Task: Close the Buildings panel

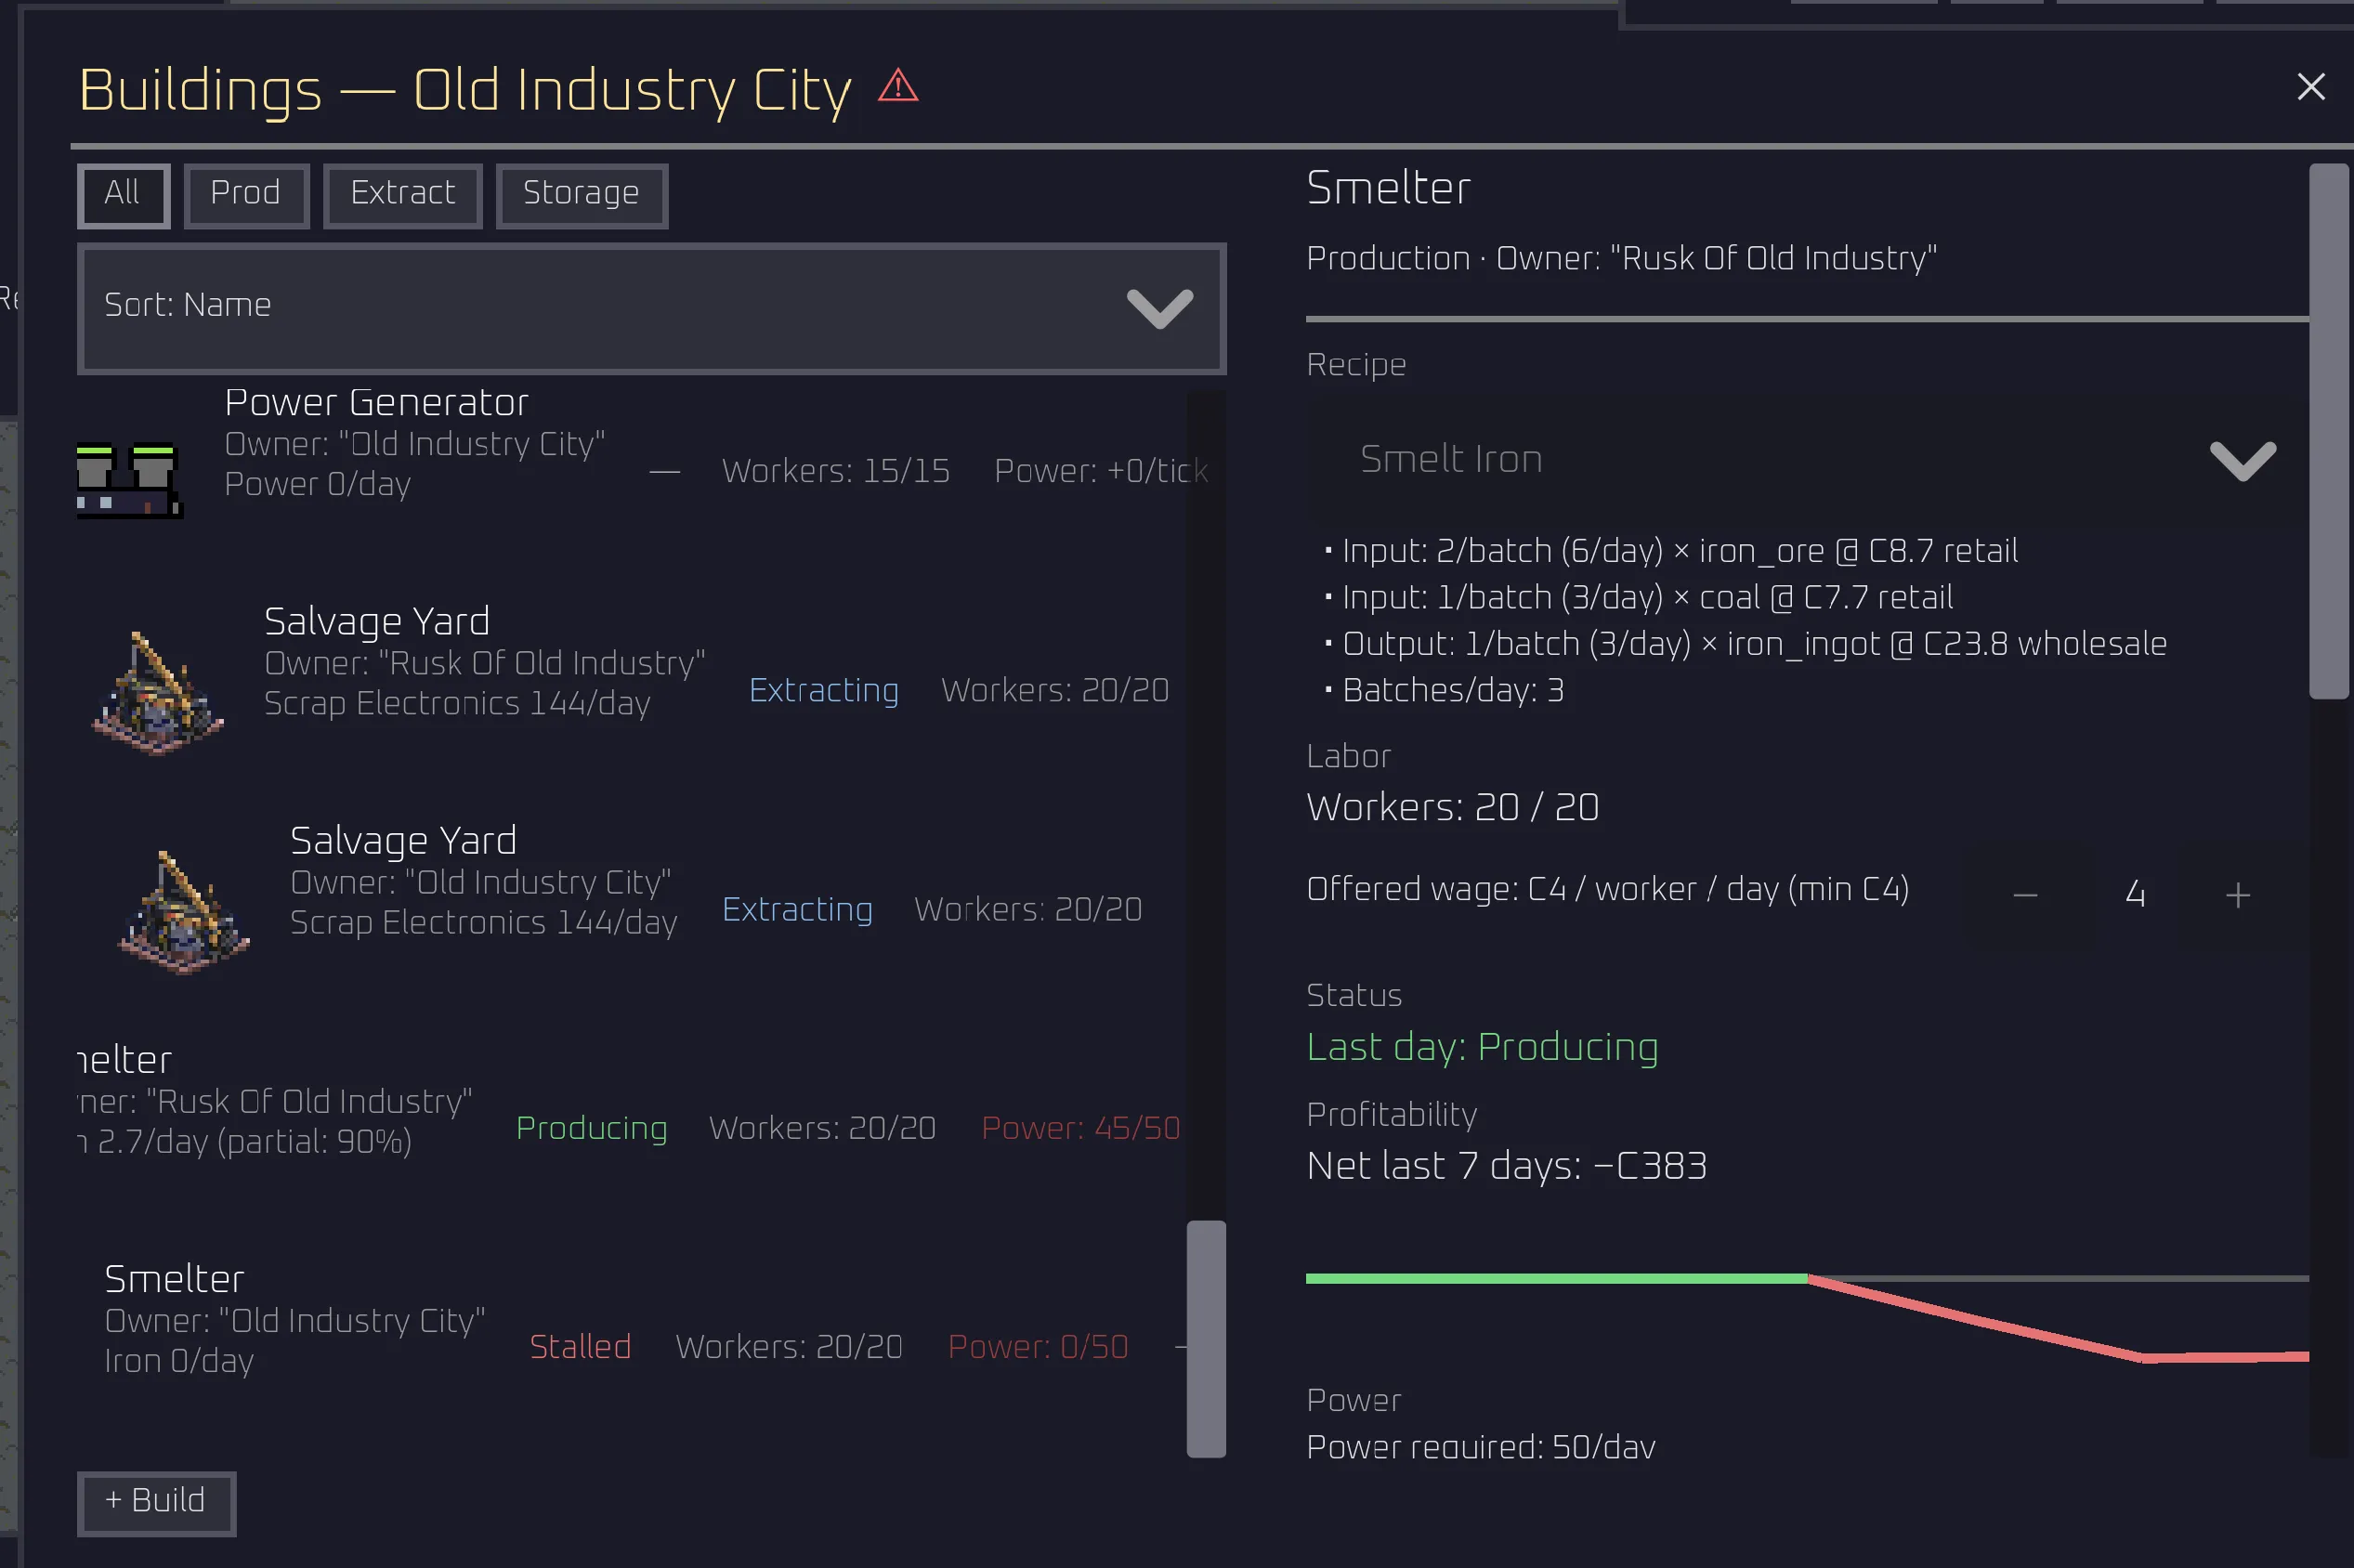Action: [2310, 87]
